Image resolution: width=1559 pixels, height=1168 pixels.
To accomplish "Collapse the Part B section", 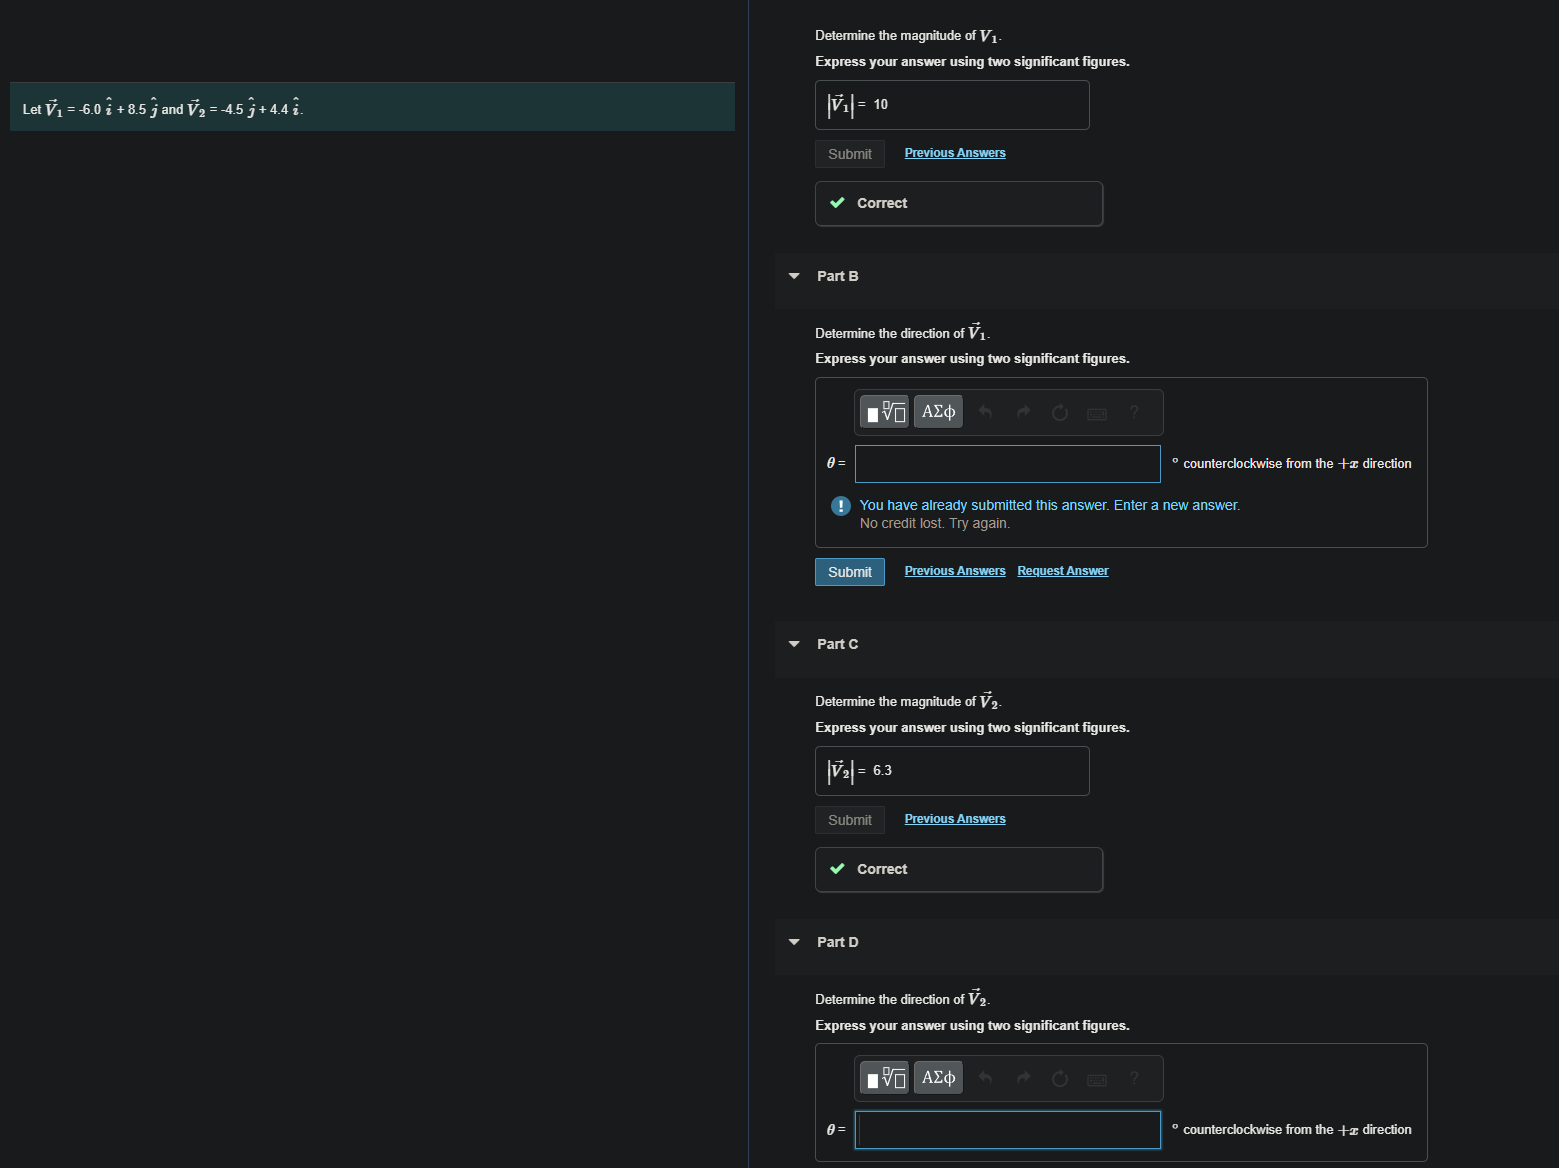I will [x=794, y=276].
